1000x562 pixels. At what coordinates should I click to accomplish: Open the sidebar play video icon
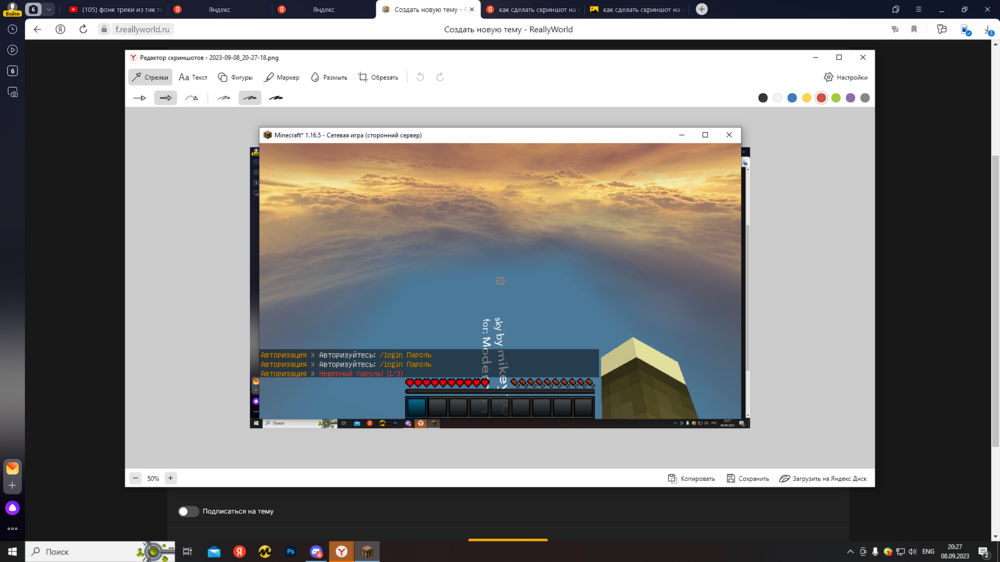12,50
